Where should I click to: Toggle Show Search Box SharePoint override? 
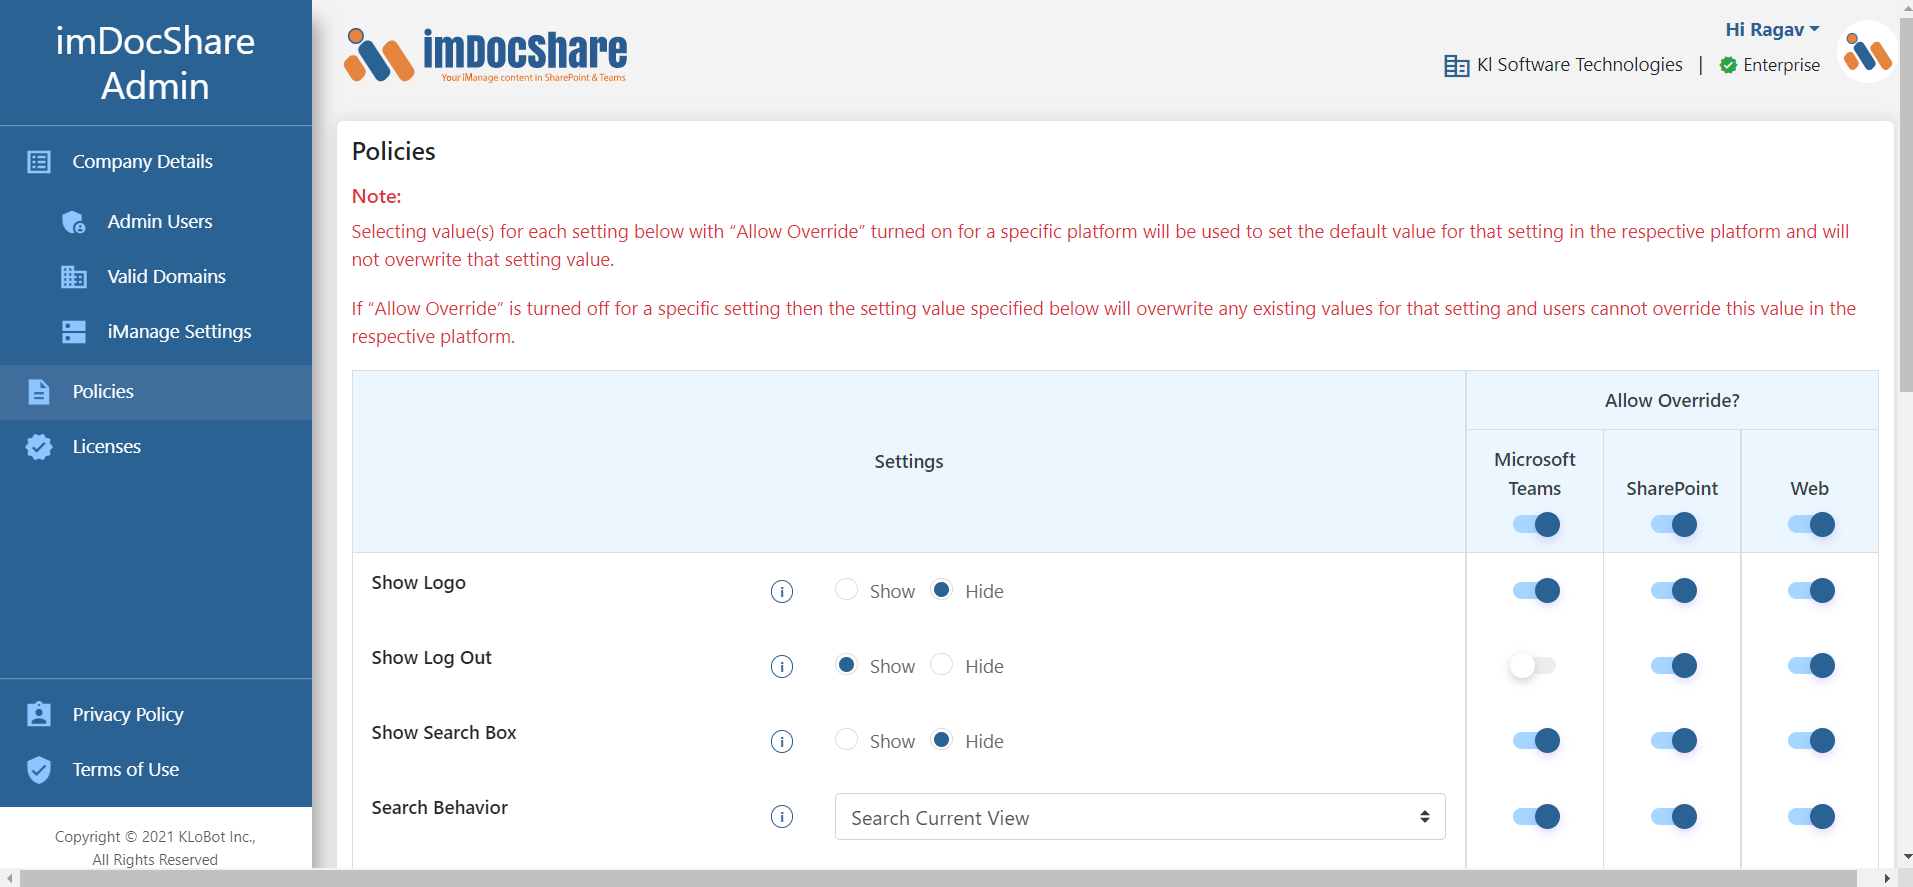pos(1673,741)
